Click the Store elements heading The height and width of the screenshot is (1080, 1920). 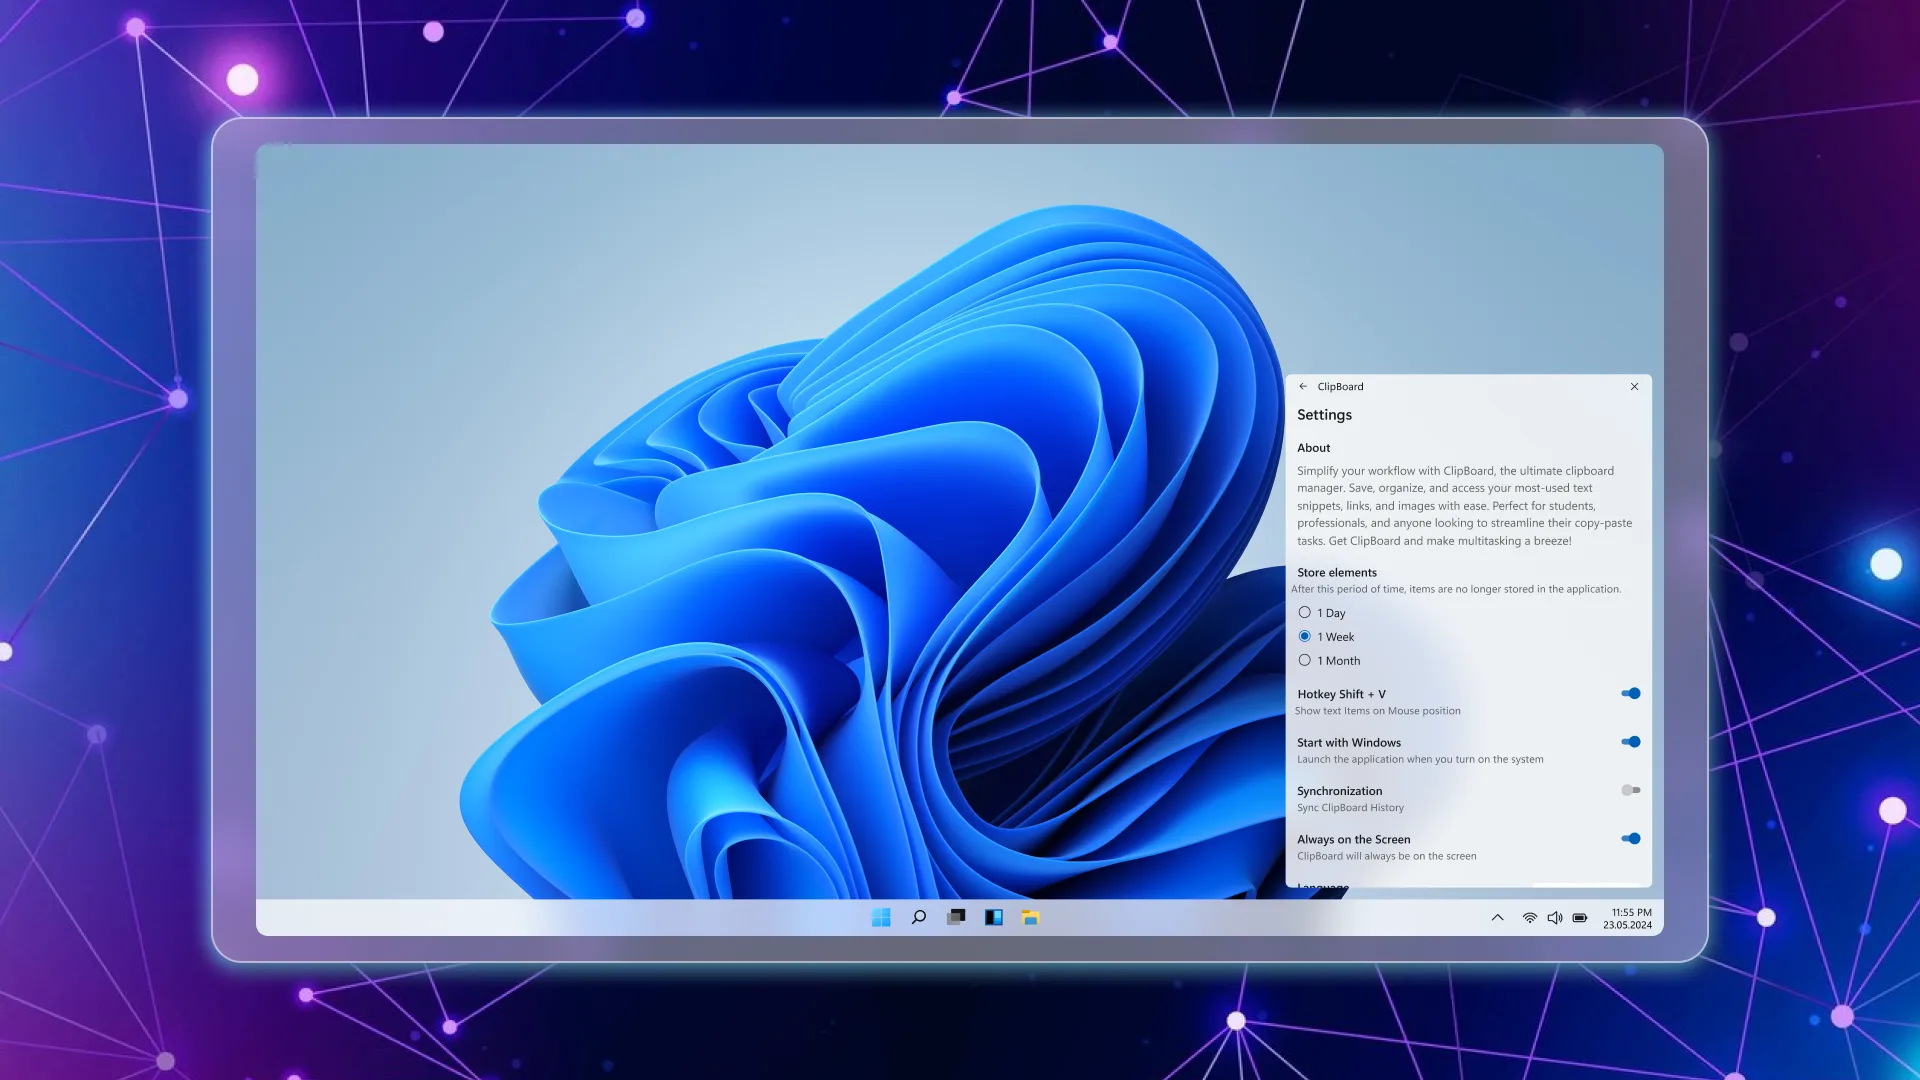point(1337,573)
